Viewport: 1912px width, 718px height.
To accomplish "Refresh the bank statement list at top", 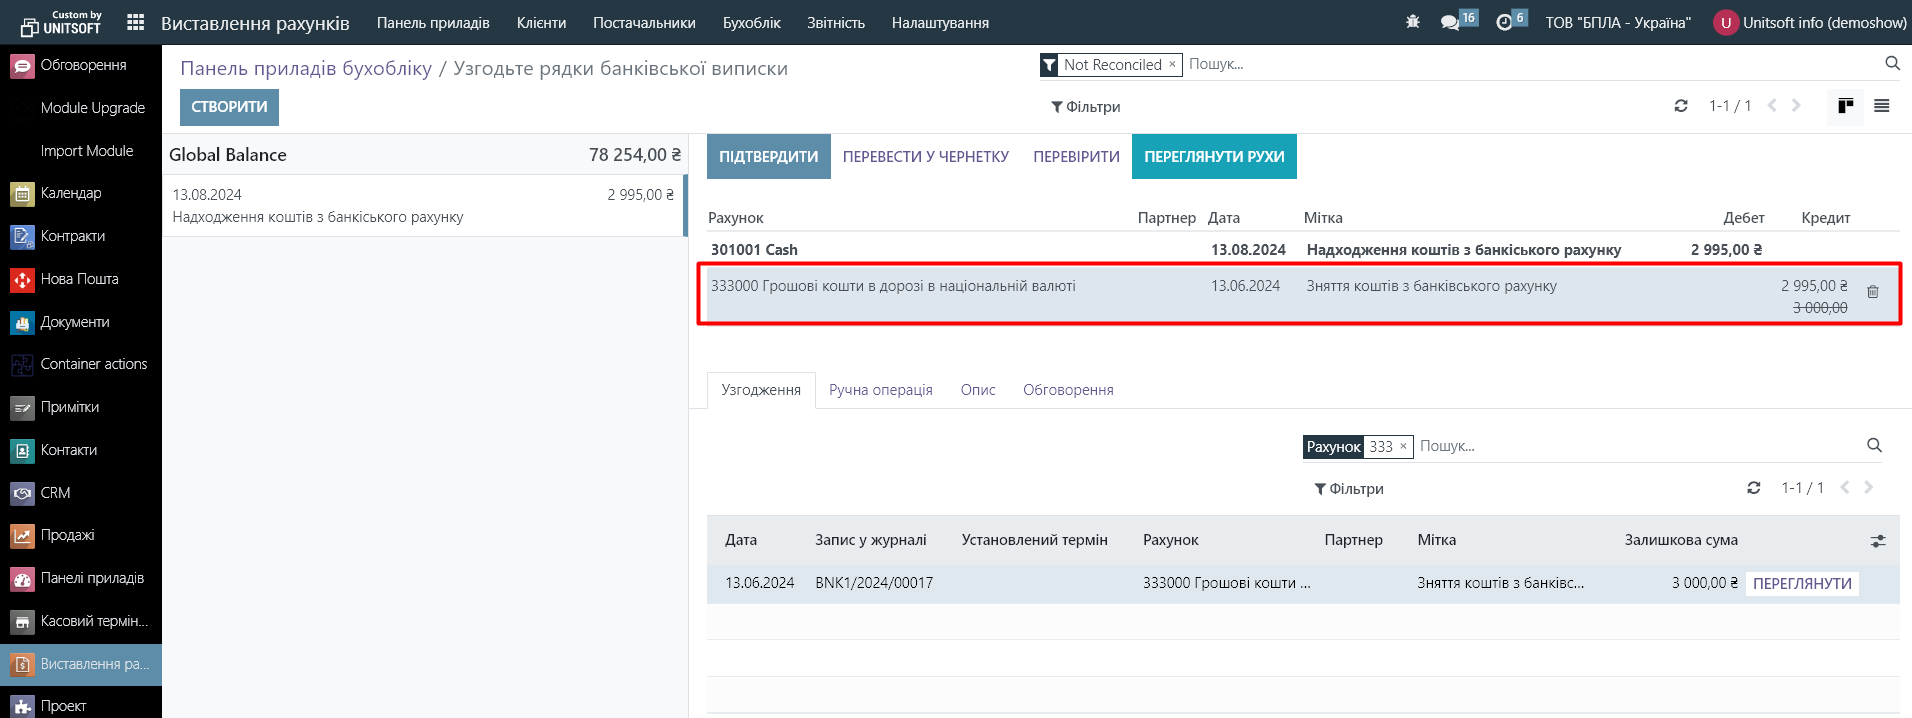I will [x=1681, y=106].
